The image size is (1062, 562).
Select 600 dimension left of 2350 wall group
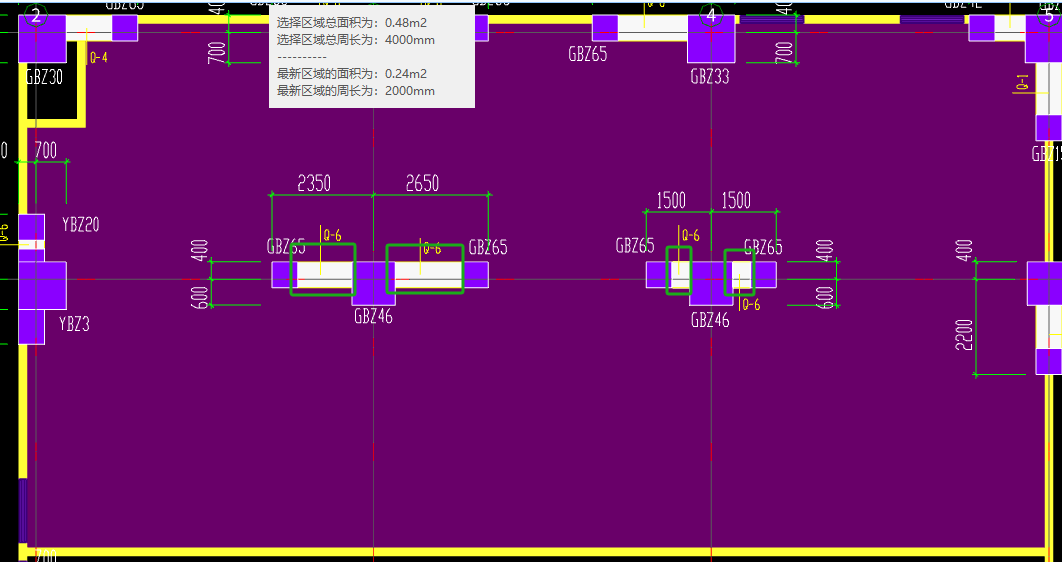click(x=200, y=297)
